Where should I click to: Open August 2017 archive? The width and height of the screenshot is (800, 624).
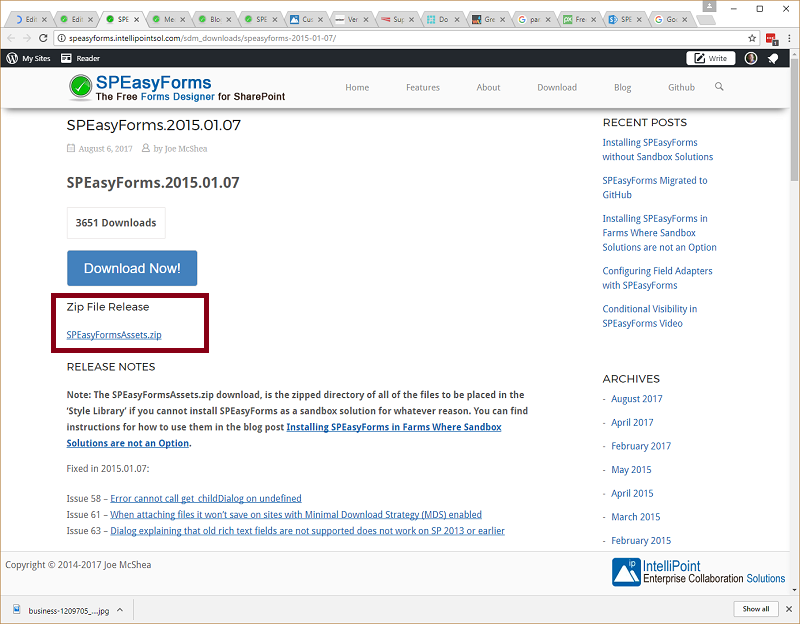coord(637,398)
